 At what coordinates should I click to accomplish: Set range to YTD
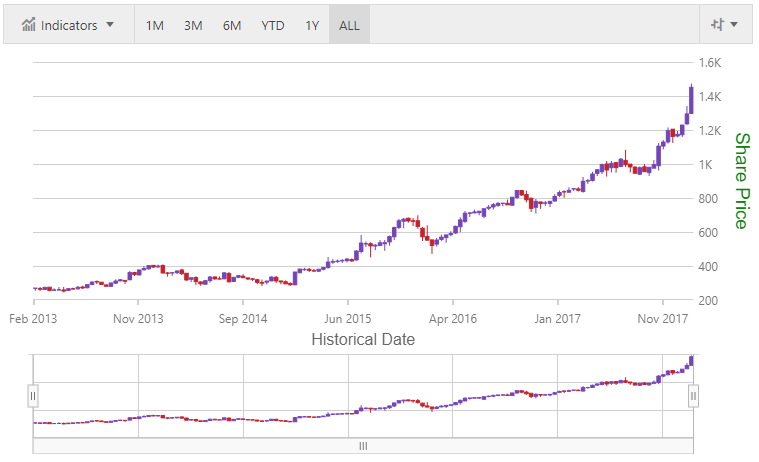[x=272, y=25]
